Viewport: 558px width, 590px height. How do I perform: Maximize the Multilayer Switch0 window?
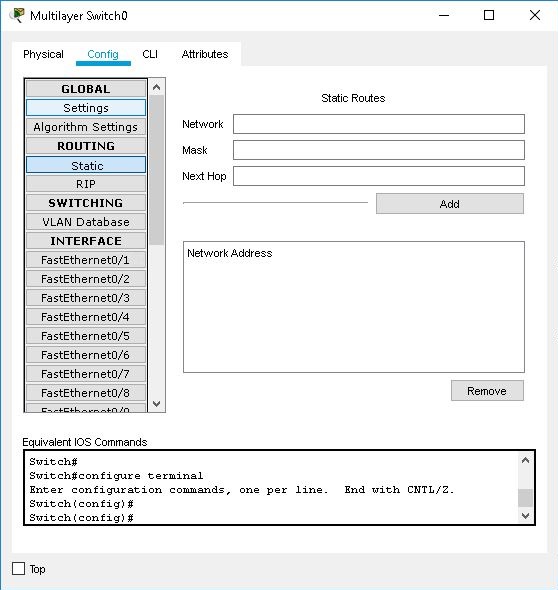[x=489, y=15]
